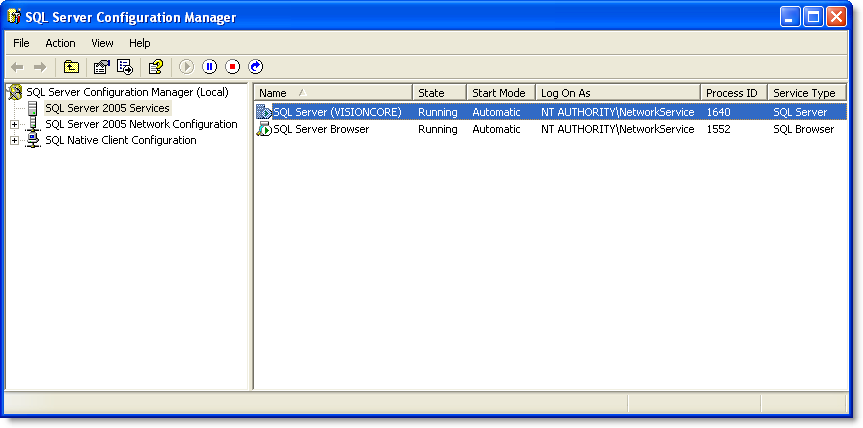Click the Configuration Manager (Local) root icon
863x428 pixels.
pos(16,92)
